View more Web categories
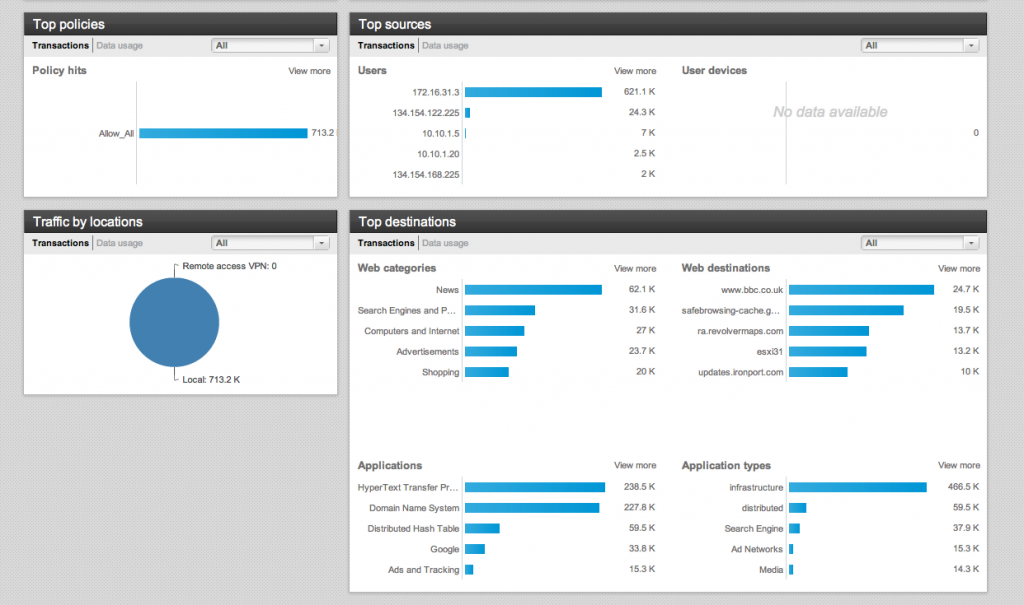This screenshot has width=1024, height=605. click(x=635, y=268)
